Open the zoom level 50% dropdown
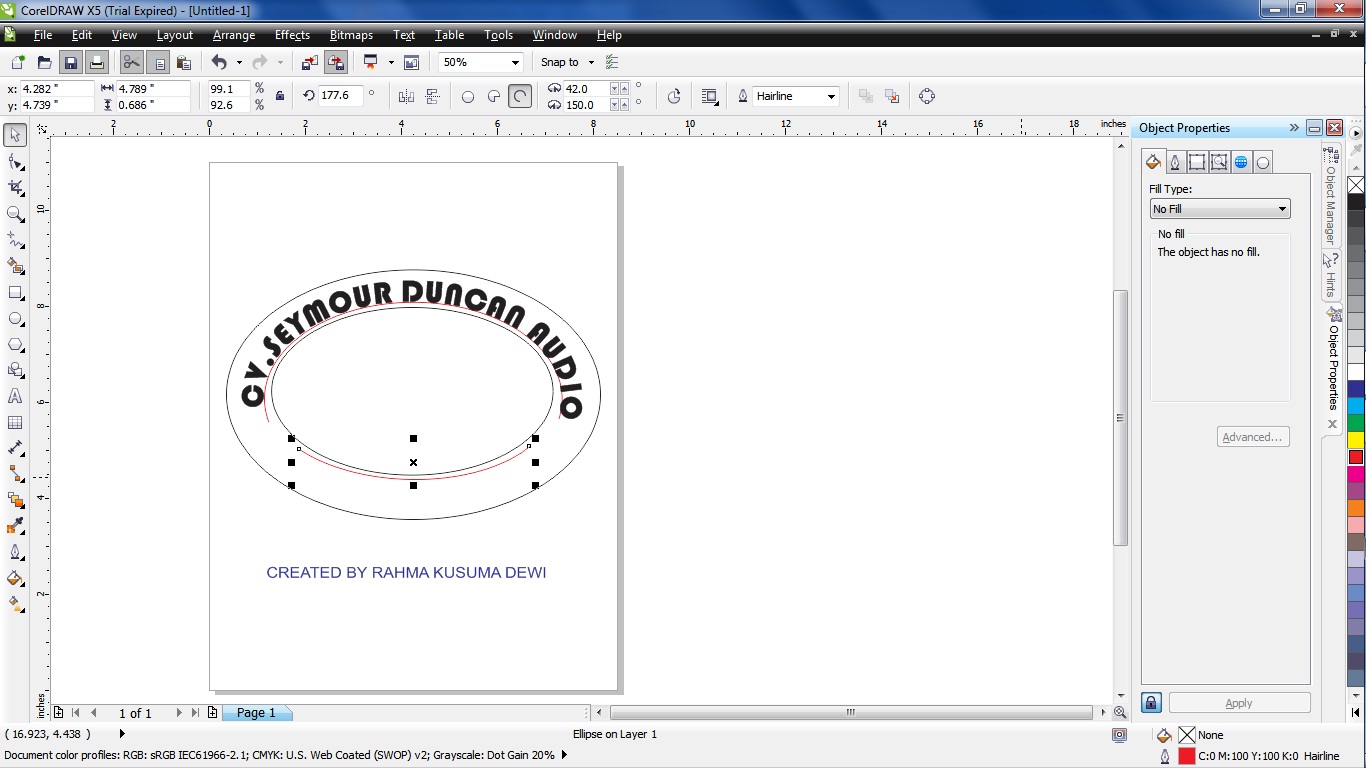1366x768 pixels. (x=516, y=62)
